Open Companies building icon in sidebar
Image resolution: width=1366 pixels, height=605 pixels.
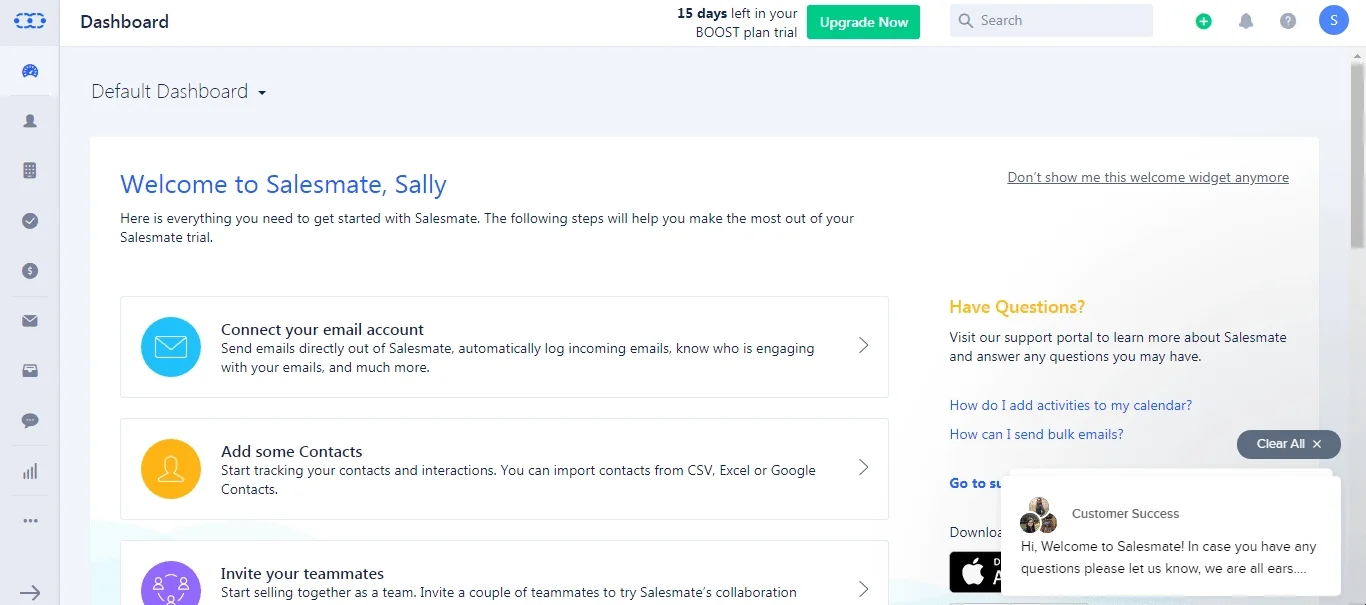(30, 171)
